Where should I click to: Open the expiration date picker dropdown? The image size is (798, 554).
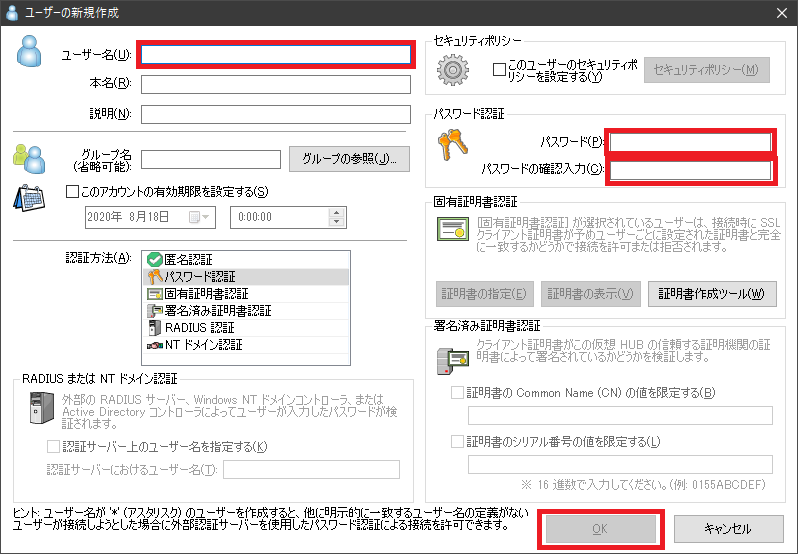[x=200, y=217]
